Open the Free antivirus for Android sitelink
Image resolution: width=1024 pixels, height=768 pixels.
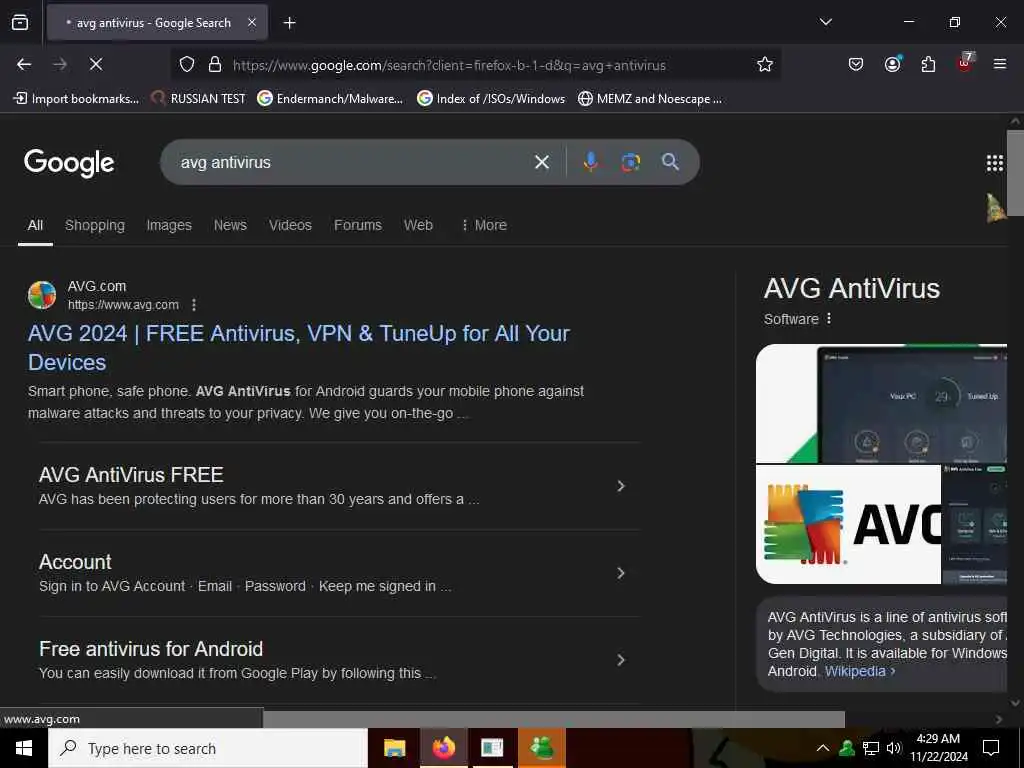[x=151, y=648]
